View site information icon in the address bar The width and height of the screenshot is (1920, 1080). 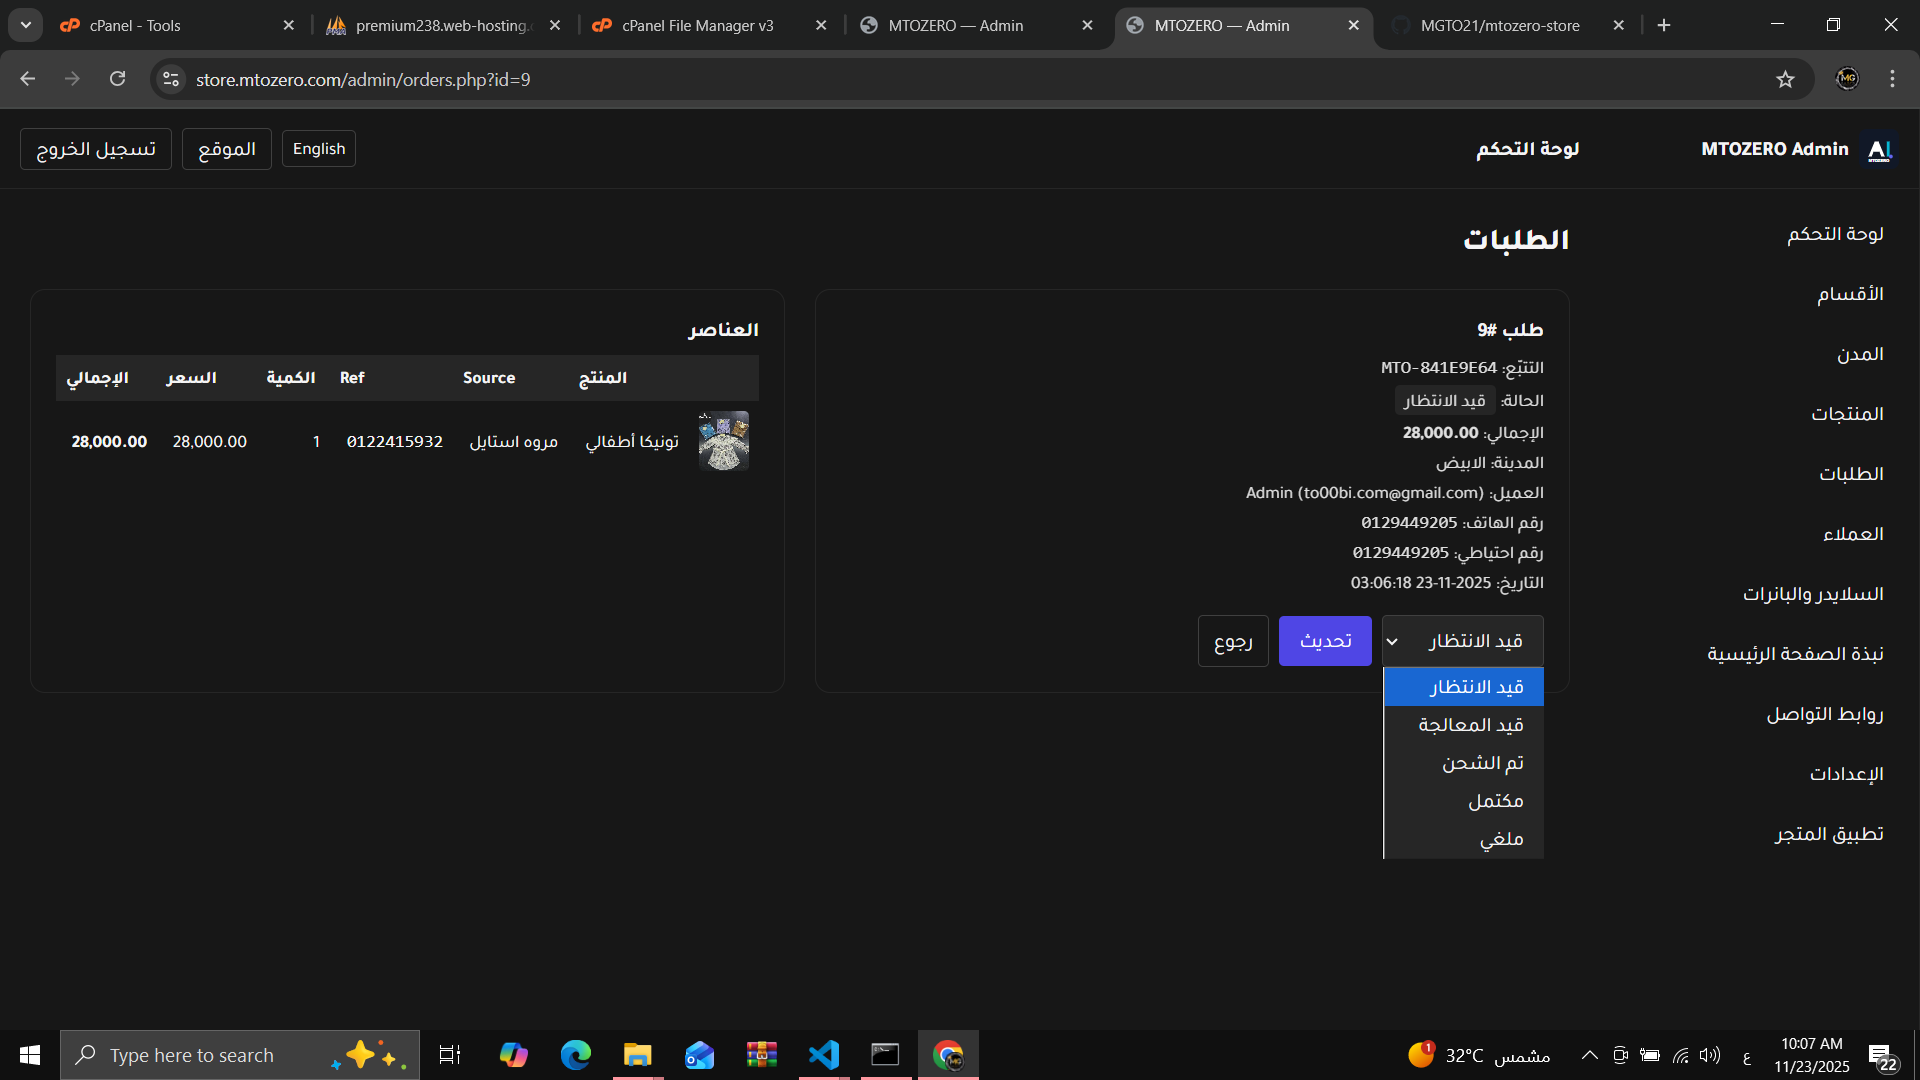click(171, 79)
